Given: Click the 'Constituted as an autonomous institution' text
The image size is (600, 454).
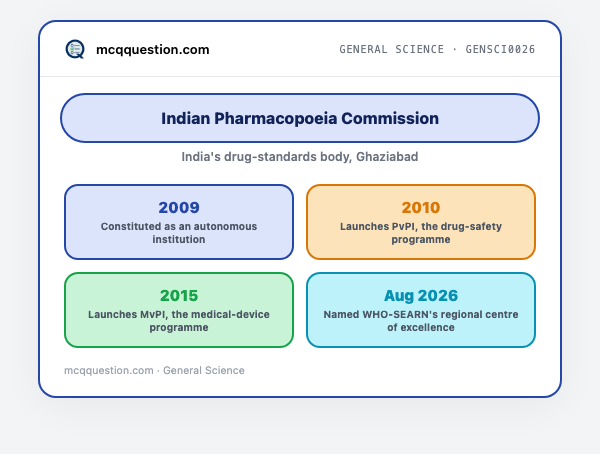Looking at the screenshot, I should click(x=179, y=233).
